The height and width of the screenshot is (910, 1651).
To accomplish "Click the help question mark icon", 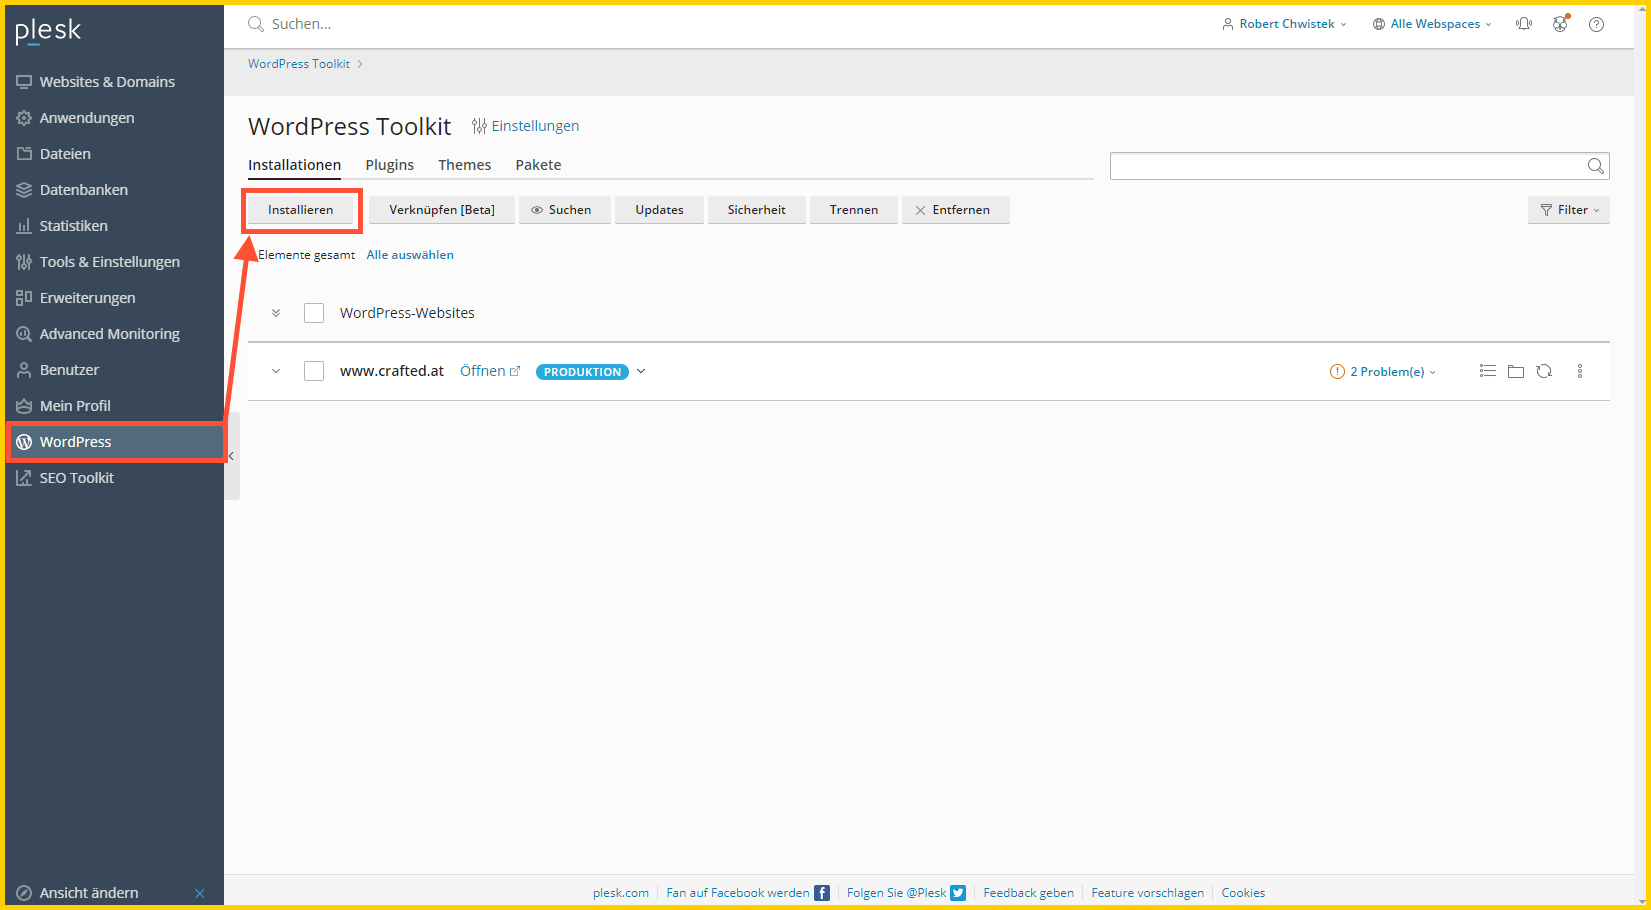I will pos(1596,24).
